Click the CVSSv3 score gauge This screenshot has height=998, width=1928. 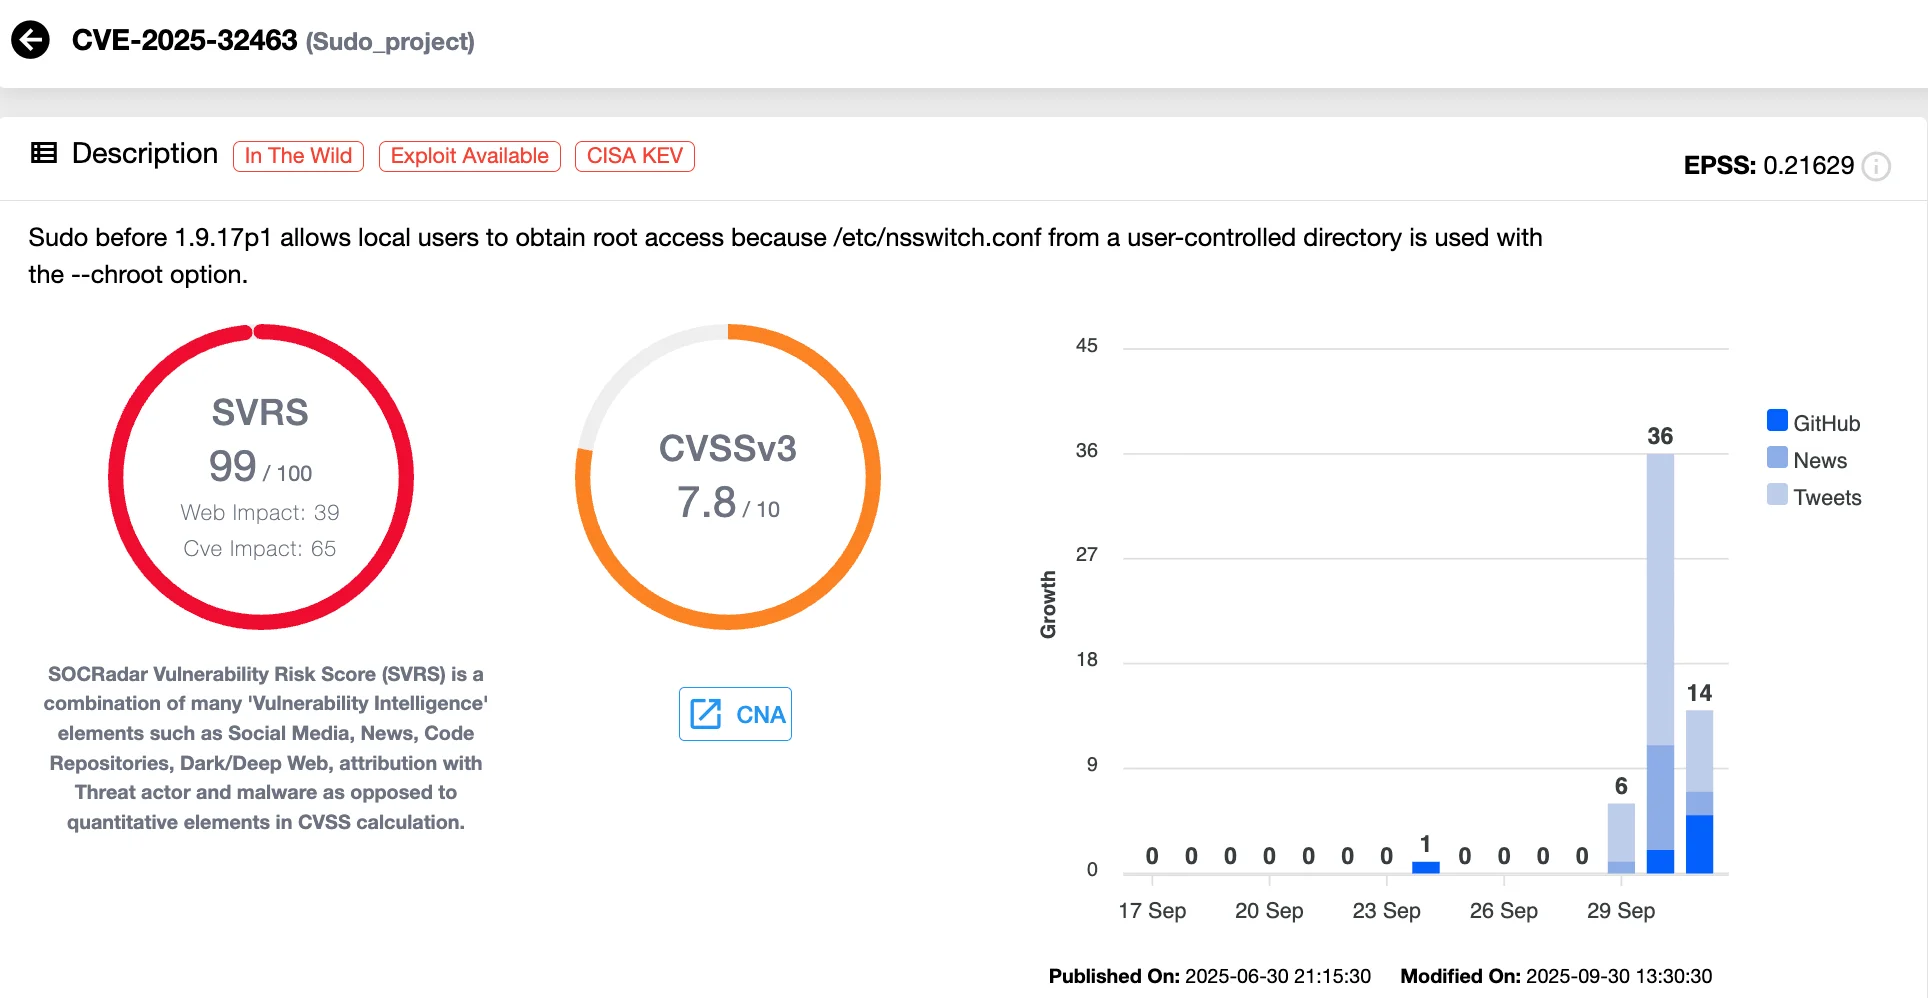point(728,477)
